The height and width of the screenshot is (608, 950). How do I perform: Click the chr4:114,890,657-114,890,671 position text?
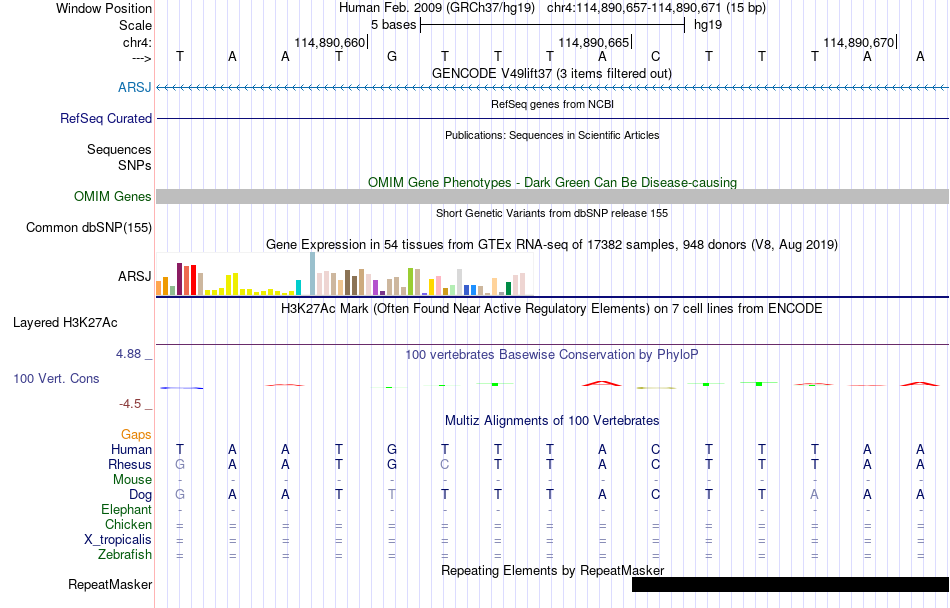656,8
